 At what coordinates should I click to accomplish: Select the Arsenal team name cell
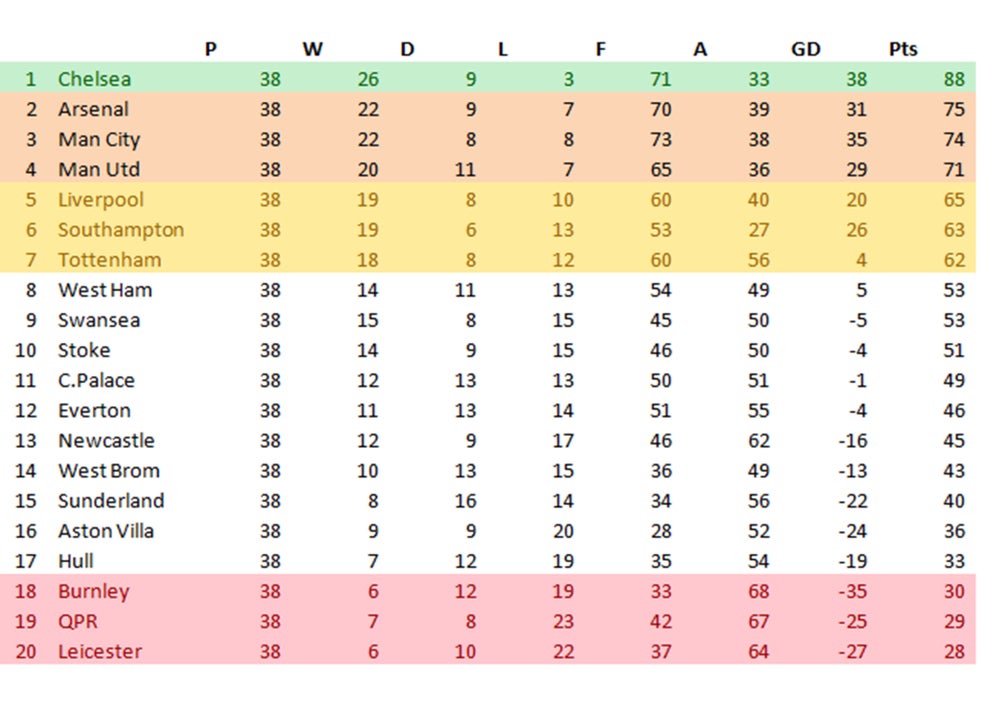(93, 109)
